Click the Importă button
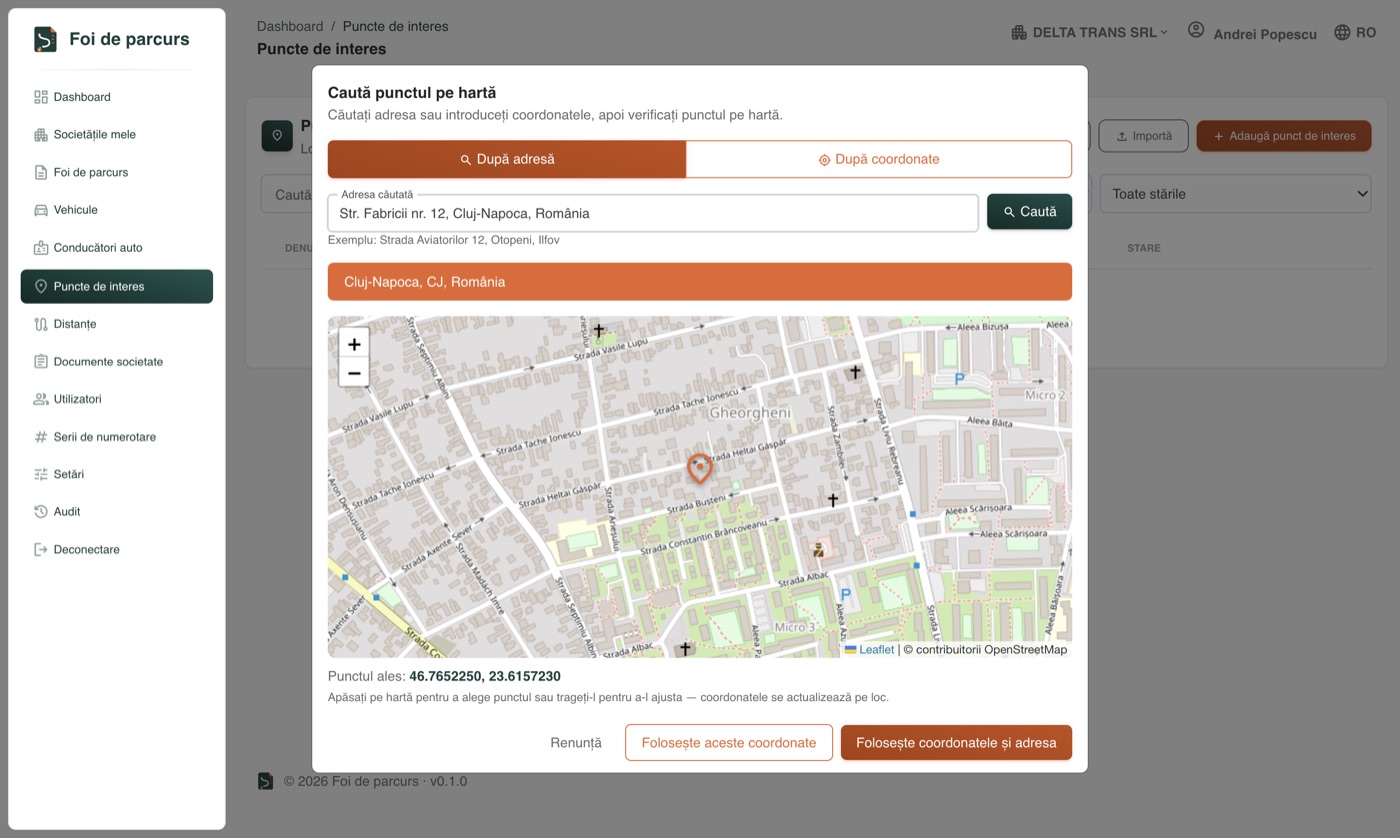 (1143, 136)
